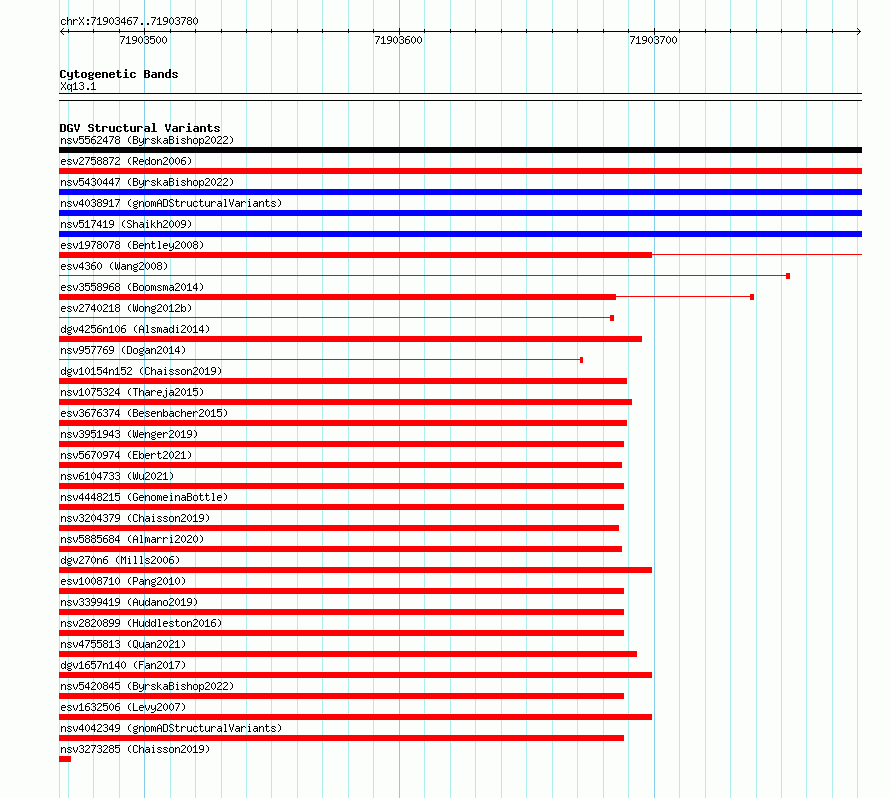This screenshot has height=798, width=890.
Task: Click the red bar under dgv4256n106
Action: (350, 339)
